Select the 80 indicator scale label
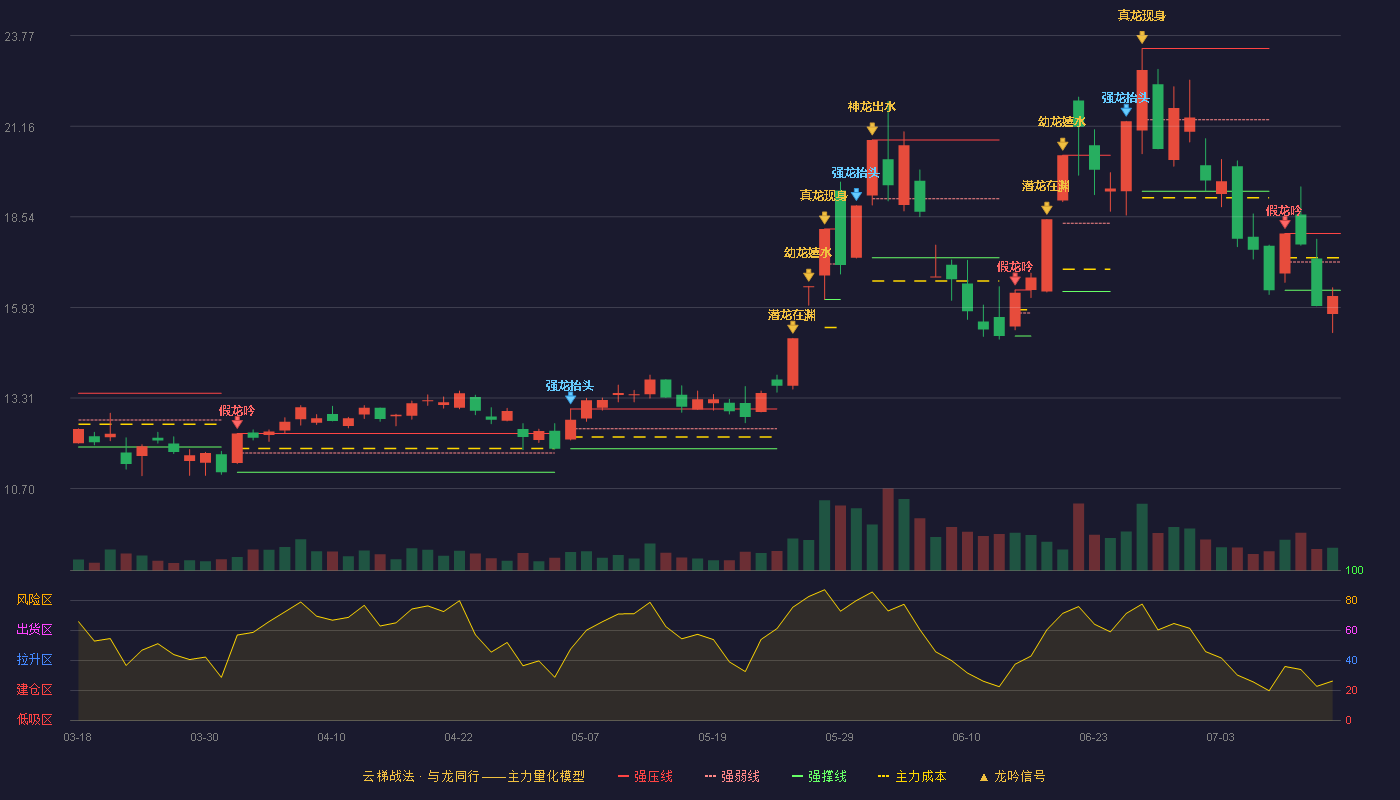Viewport: 1400px width, 800px height. pyautogui.click(x=1352, y=600)
